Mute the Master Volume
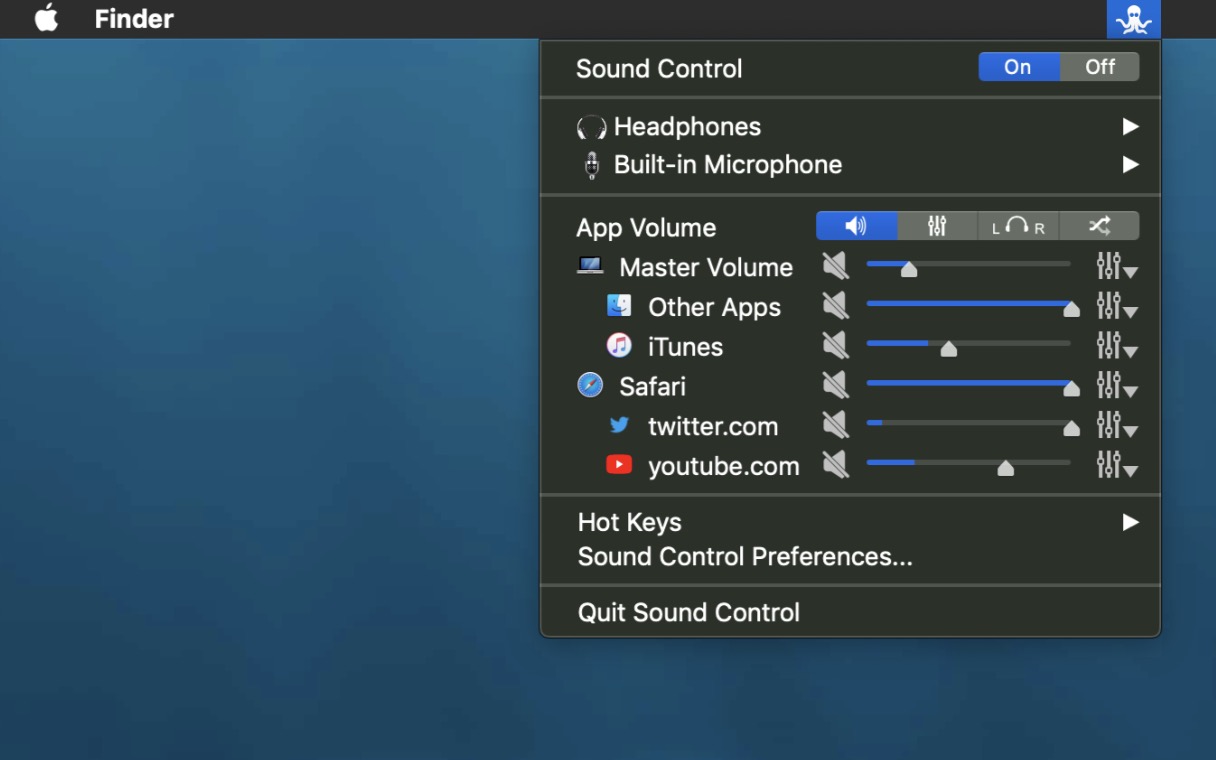Screen dimensions: 1216x760 (x=835, y=266)
